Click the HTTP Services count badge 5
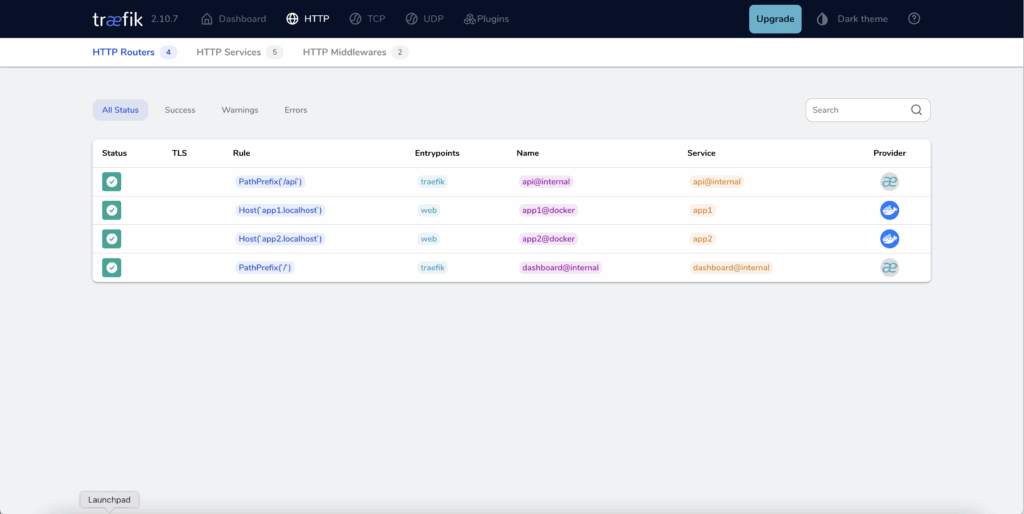Screen dimensions: 1024x514 point(275,52)
